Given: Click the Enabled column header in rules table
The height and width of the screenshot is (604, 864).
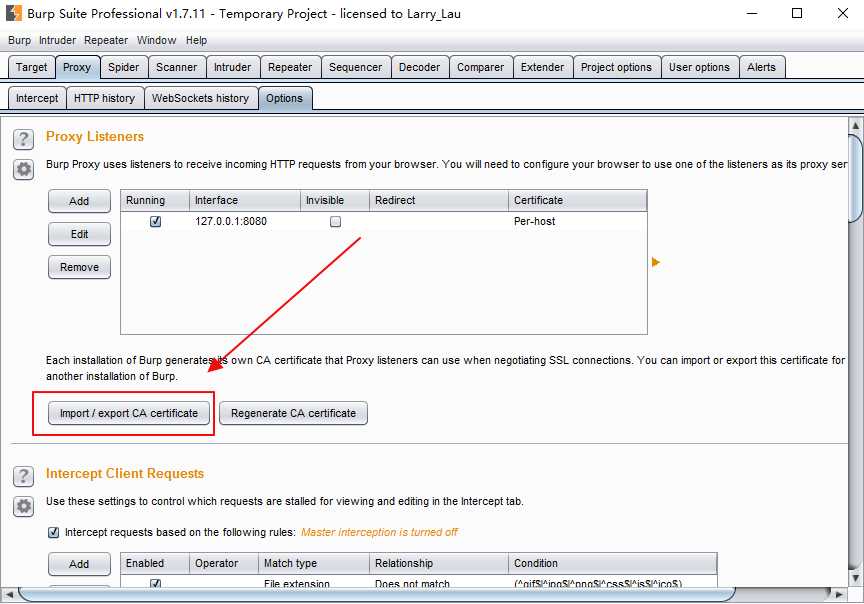Looking at the screenshot, I should (155, 563).
